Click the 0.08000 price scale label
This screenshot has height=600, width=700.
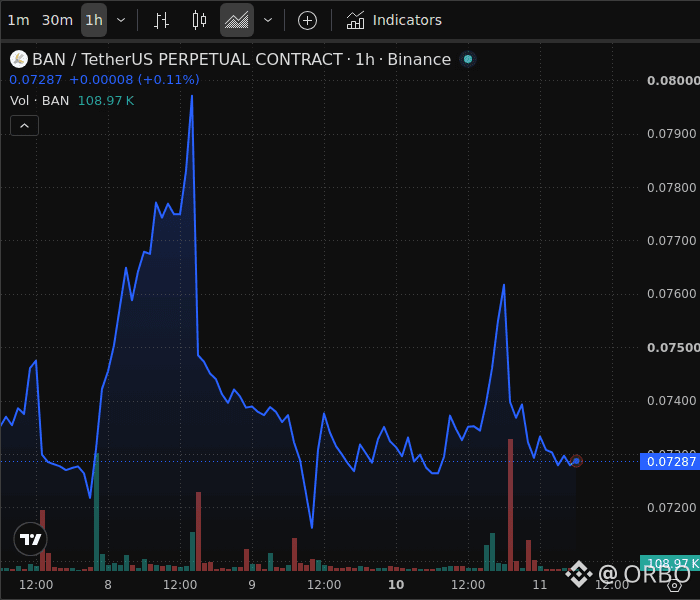tap(673, 80)
